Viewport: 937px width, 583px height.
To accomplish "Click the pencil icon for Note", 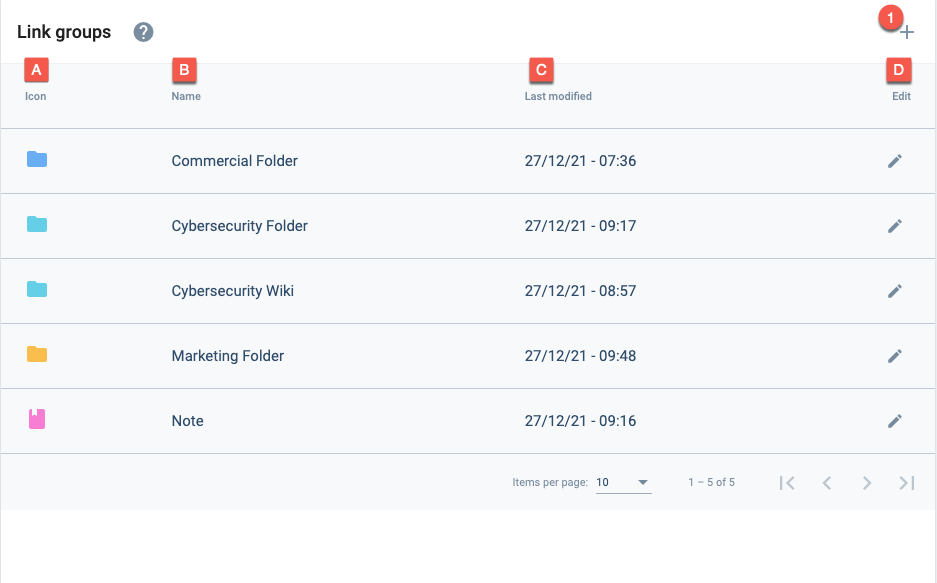I will [895, 422].
